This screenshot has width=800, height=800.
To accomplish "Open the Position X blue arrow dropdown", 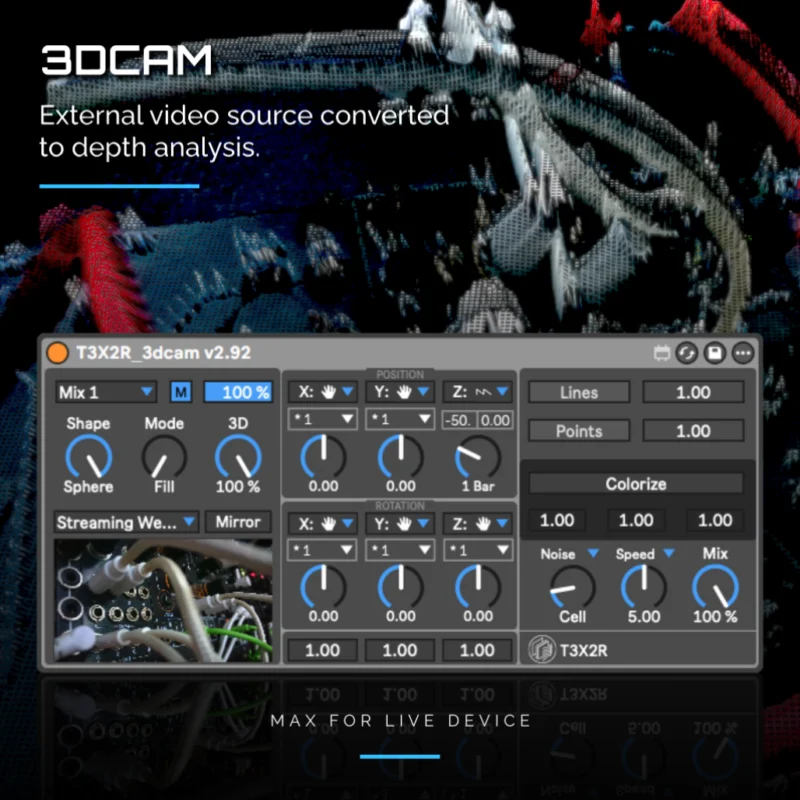I will tap(347, 392).
